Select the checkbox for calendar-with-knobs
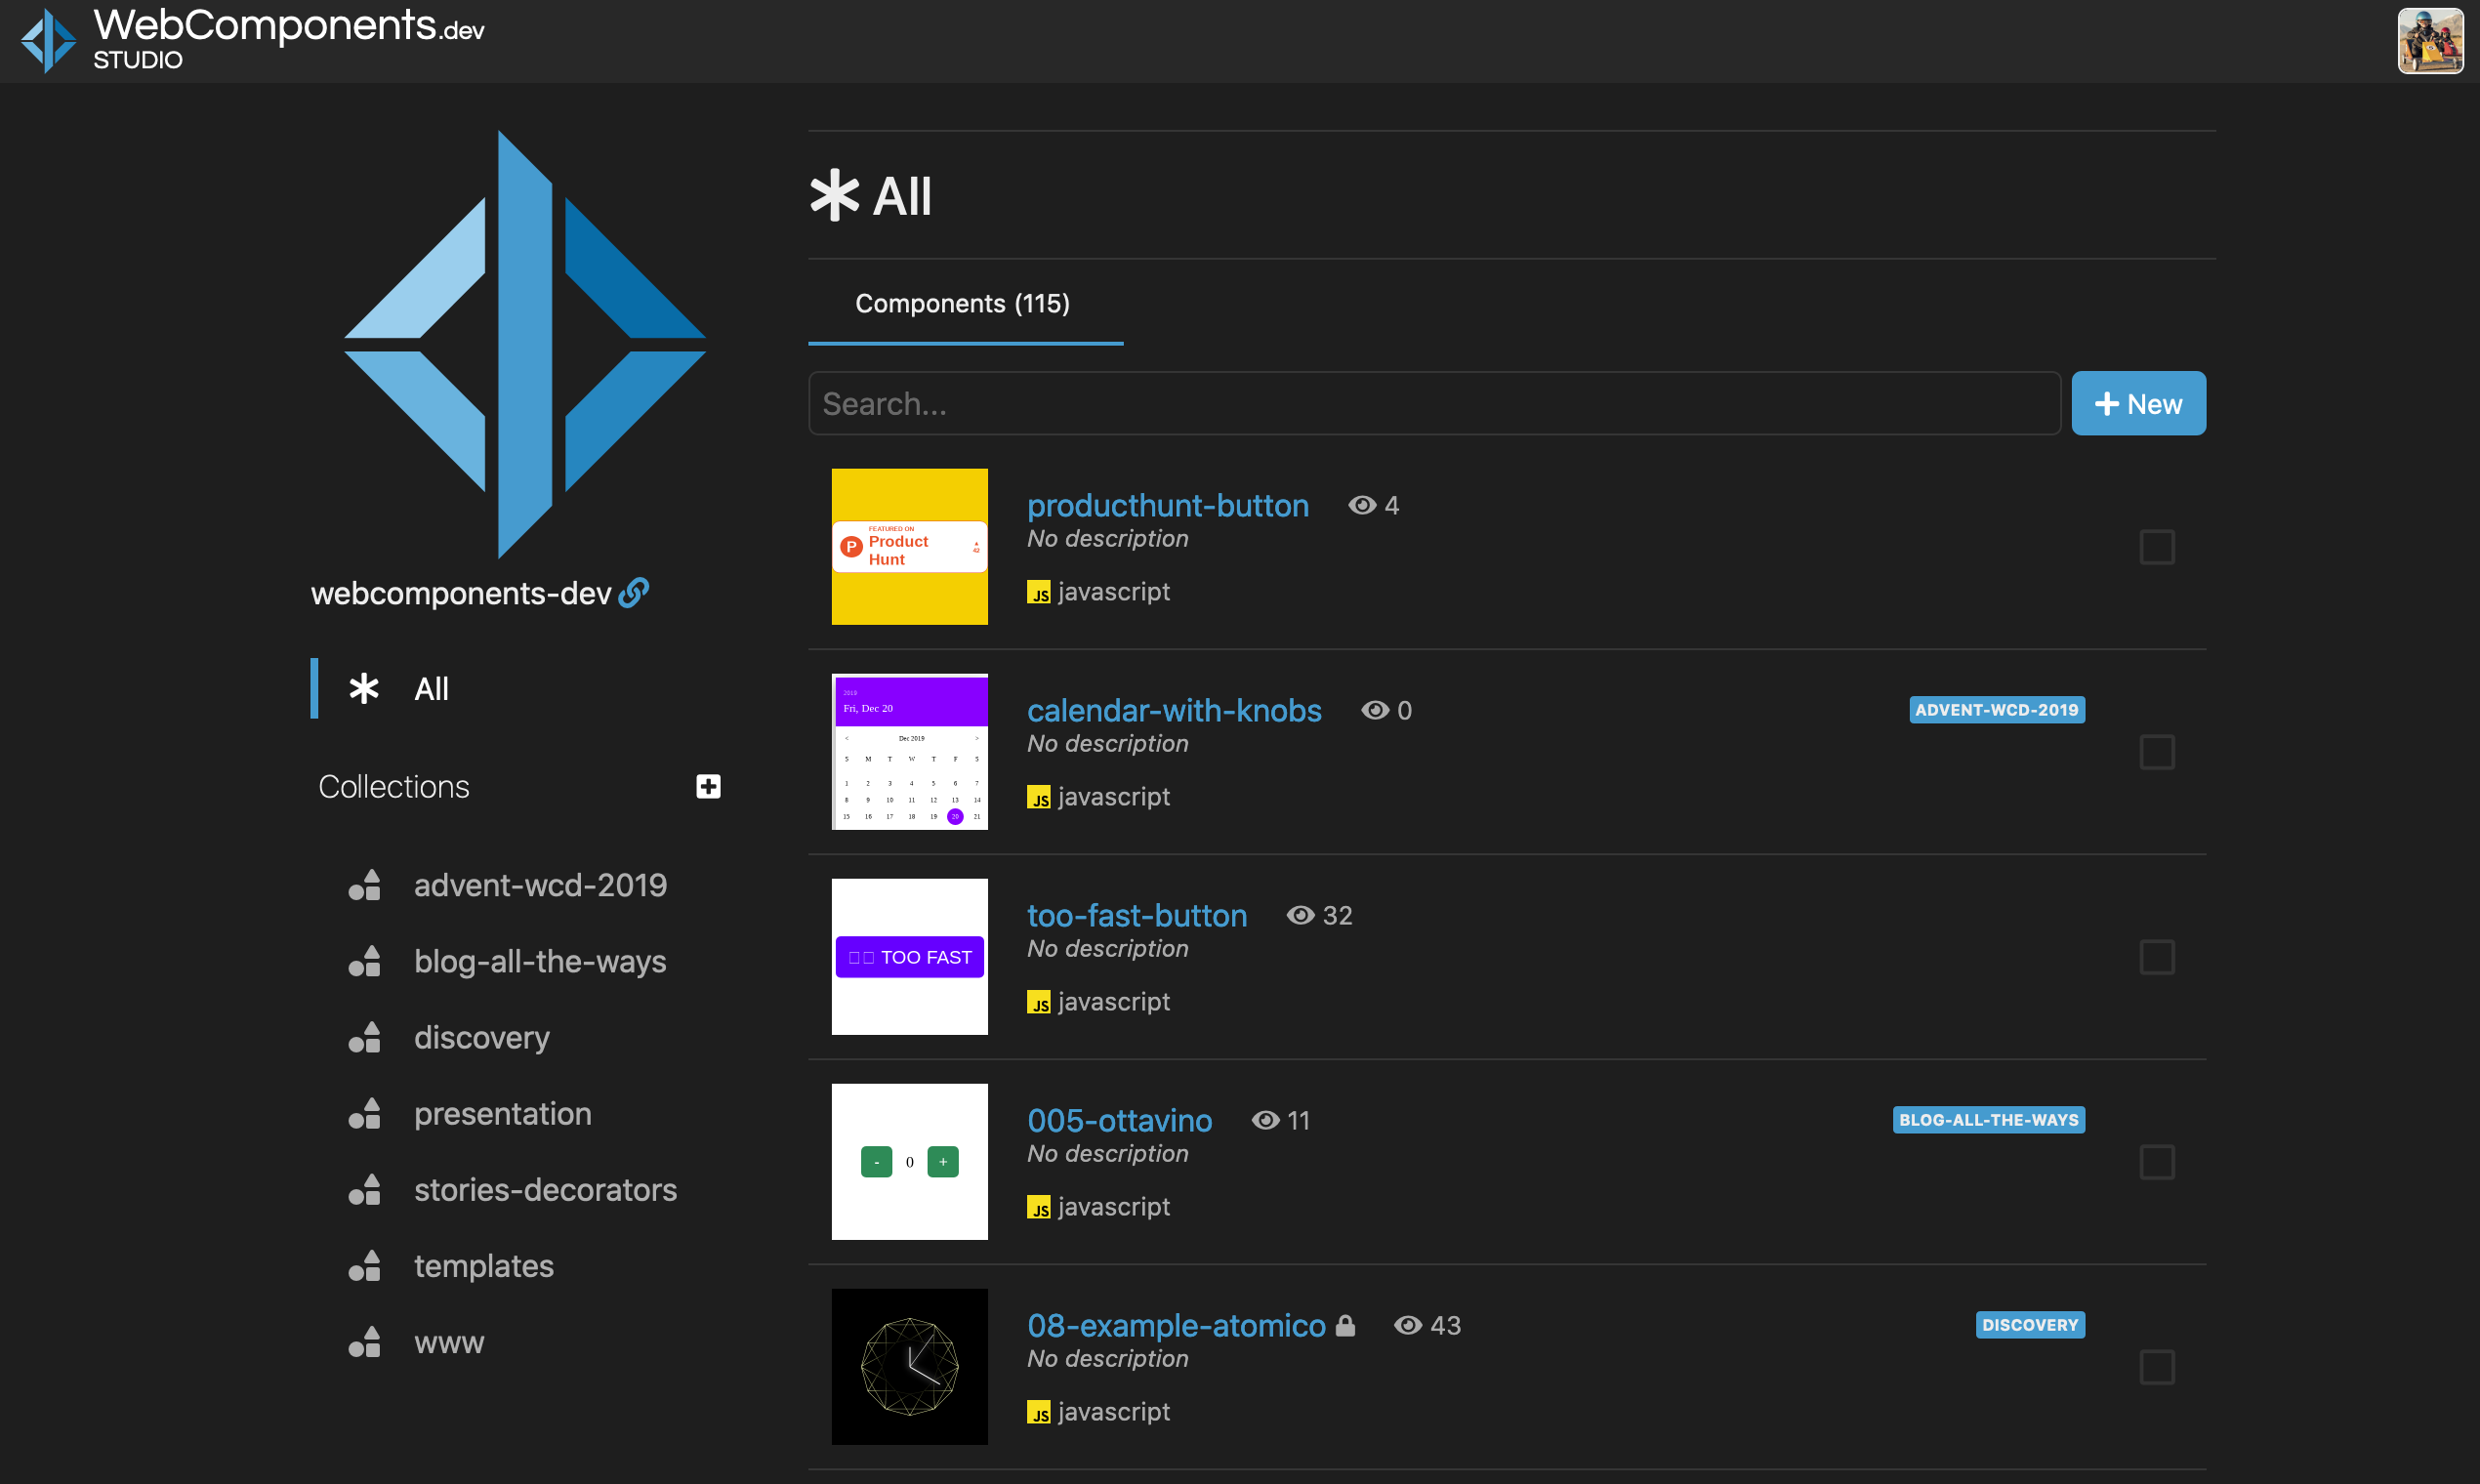Screen dimensions: 2480x1484 click(2157, 751)
